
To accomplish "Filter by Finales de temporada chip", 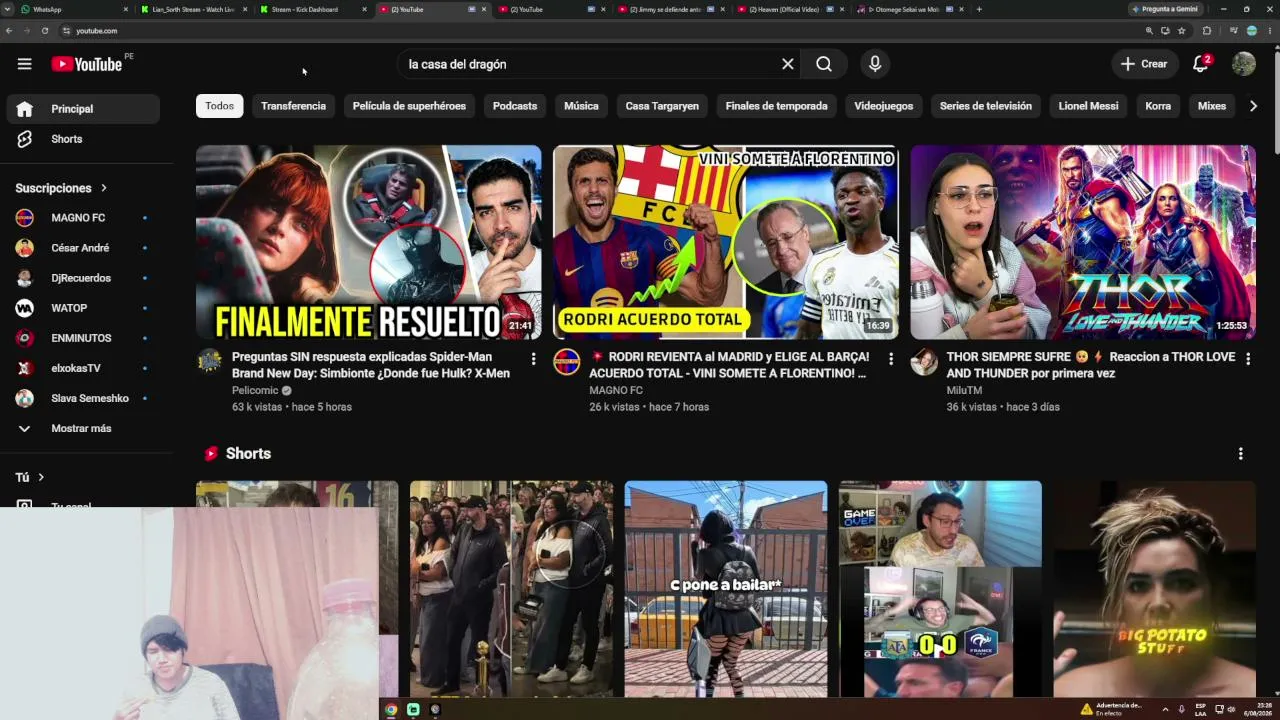I will [x=777, y=106].
